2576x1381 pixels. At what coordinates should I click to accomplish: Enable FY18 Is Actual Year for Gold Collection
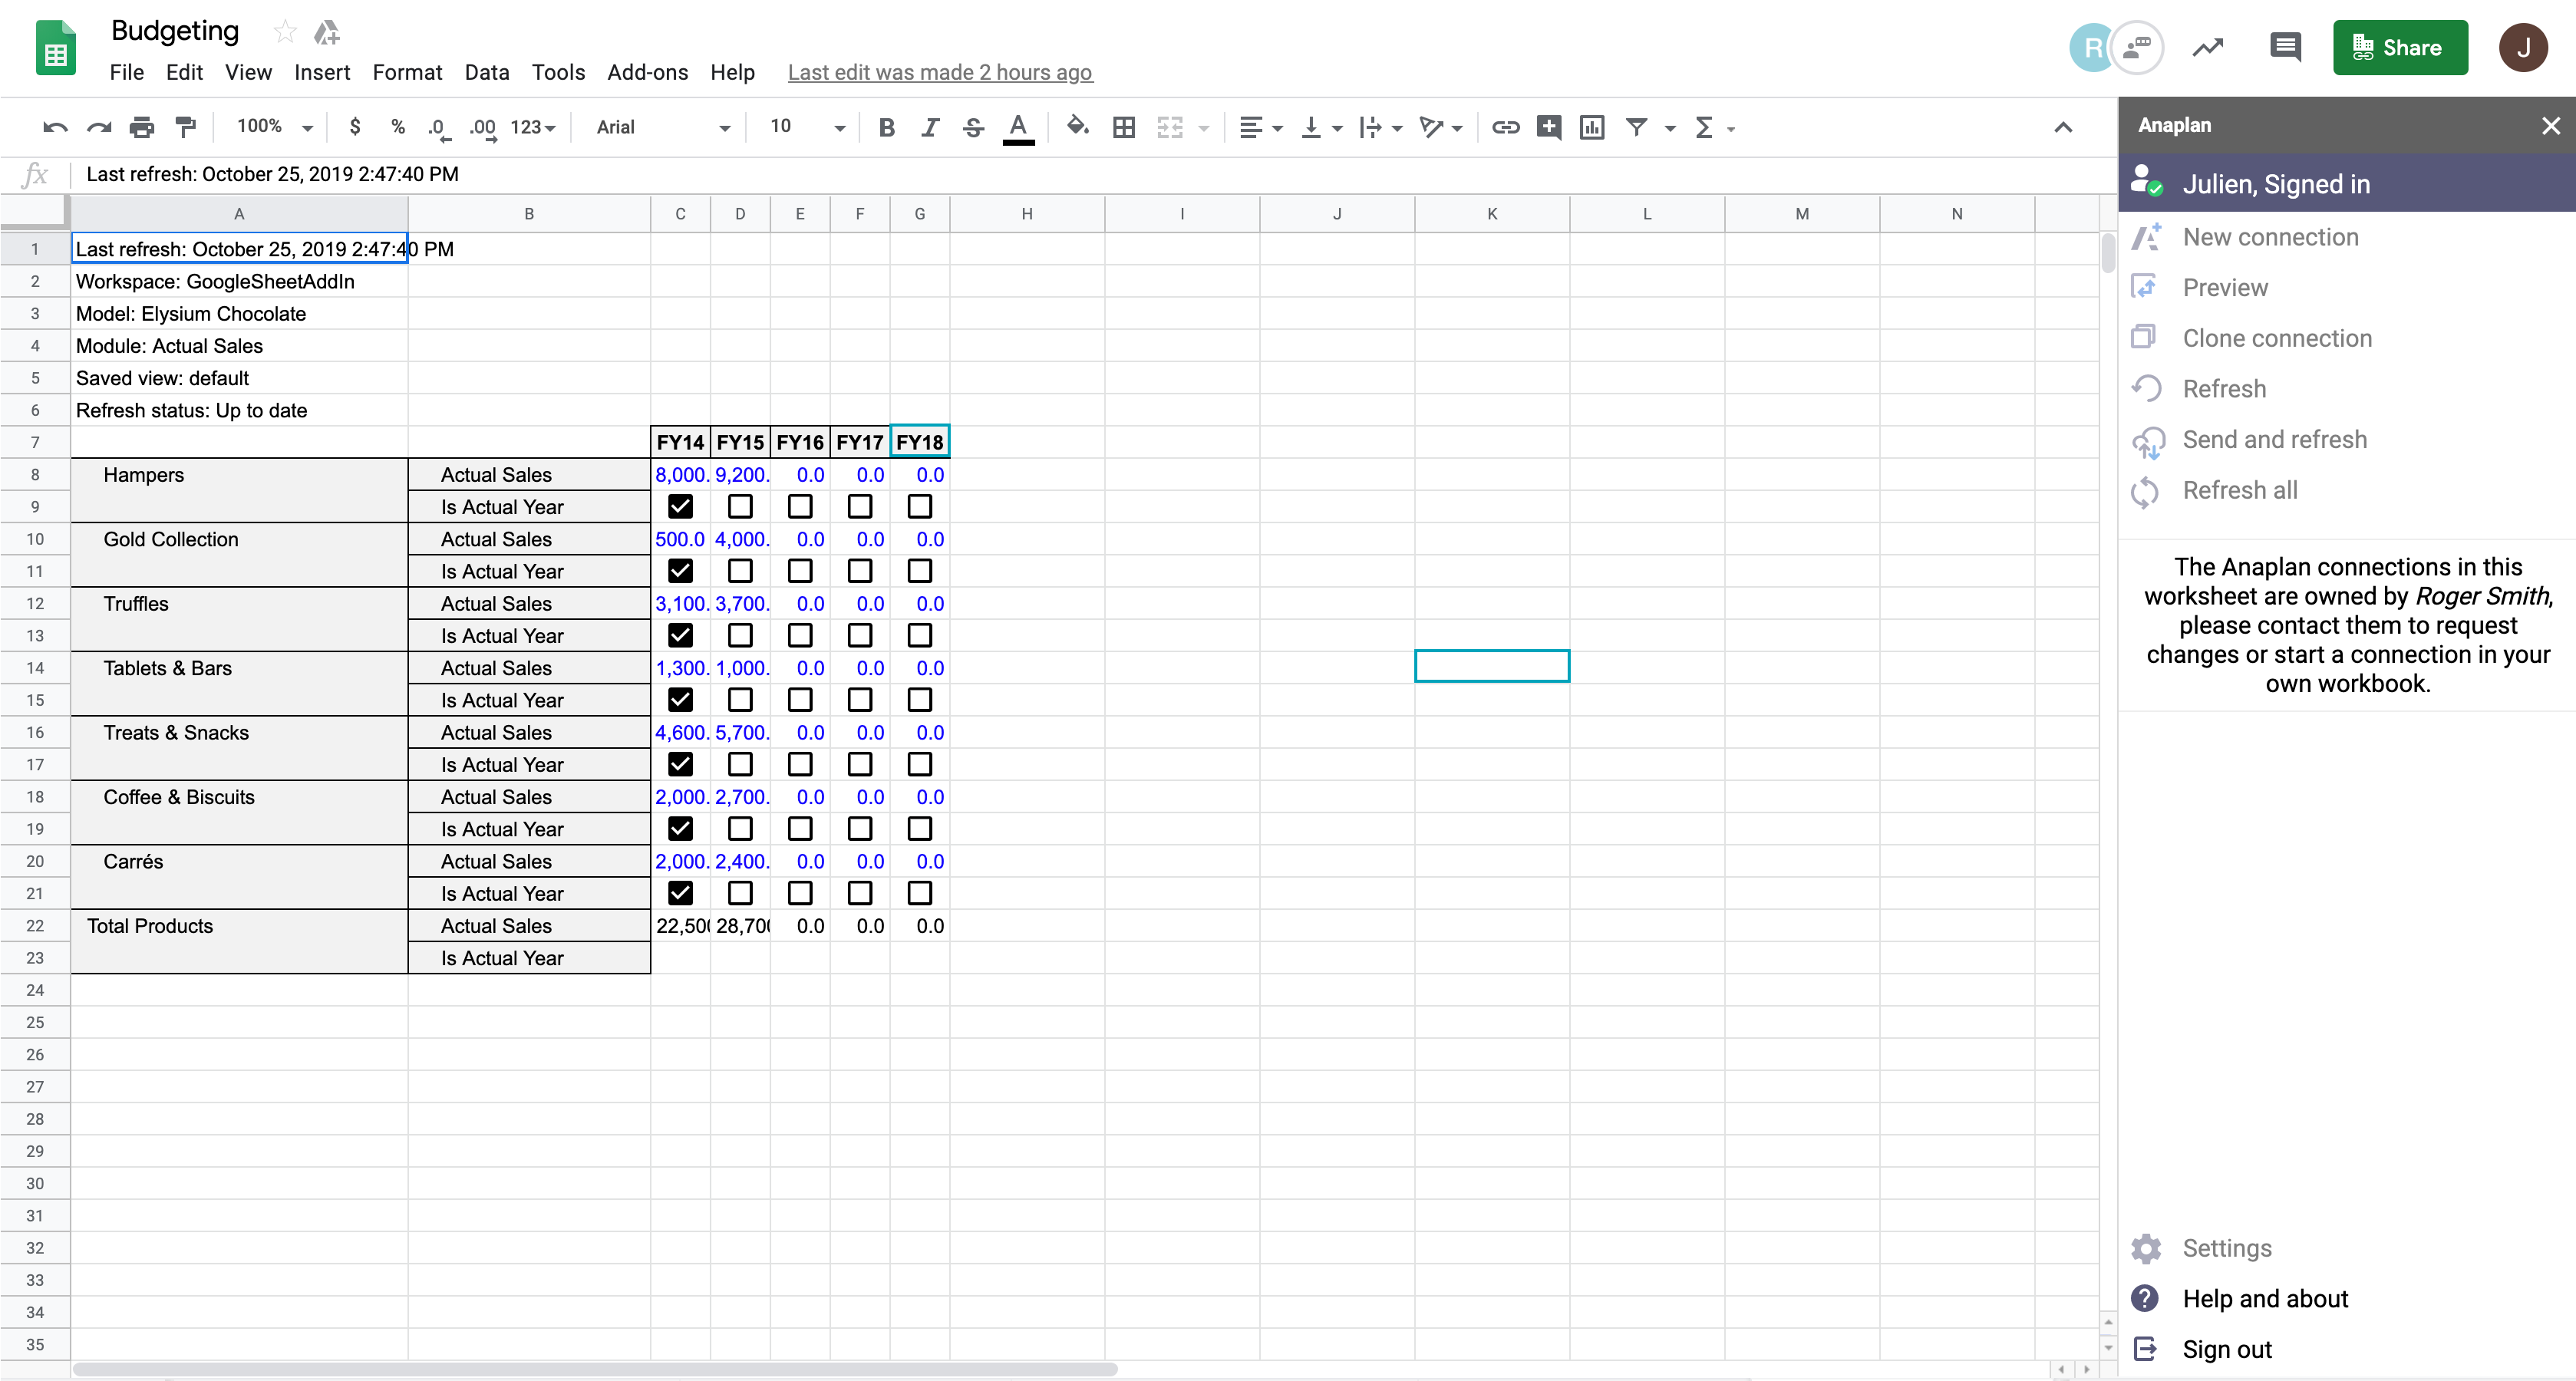click(x=920, y=571)
